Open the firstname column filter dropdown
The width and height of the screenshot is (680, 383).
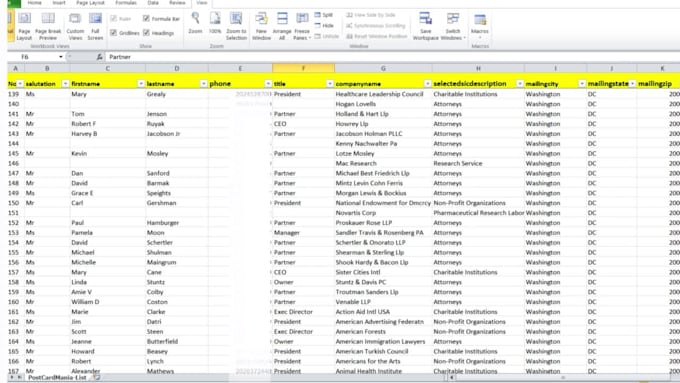tap(141, 83)
